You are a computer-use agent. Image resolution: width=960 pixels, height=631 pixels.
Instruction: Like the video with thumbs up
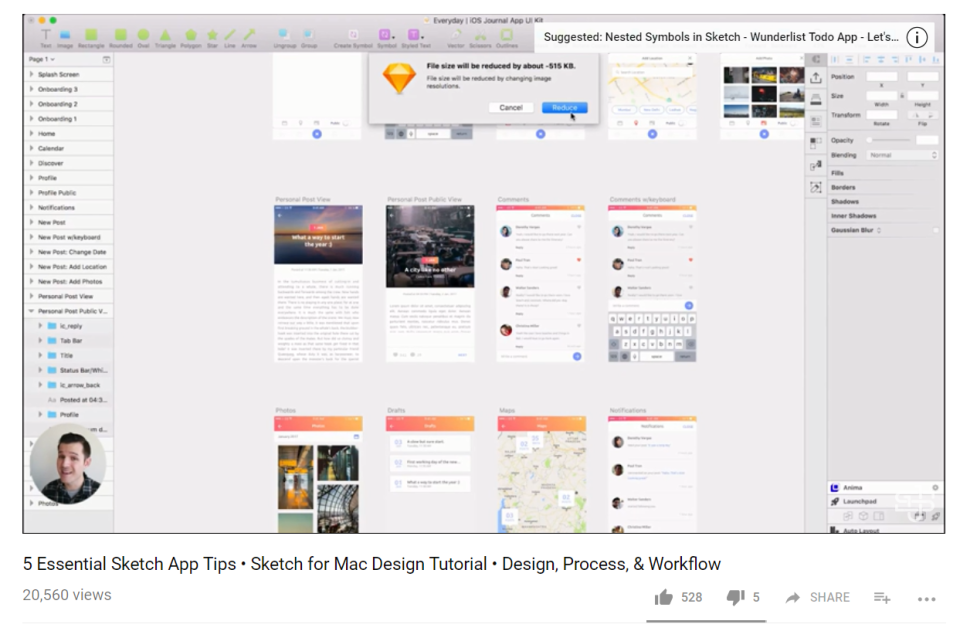pyautogui.click(x=664, y=597)
